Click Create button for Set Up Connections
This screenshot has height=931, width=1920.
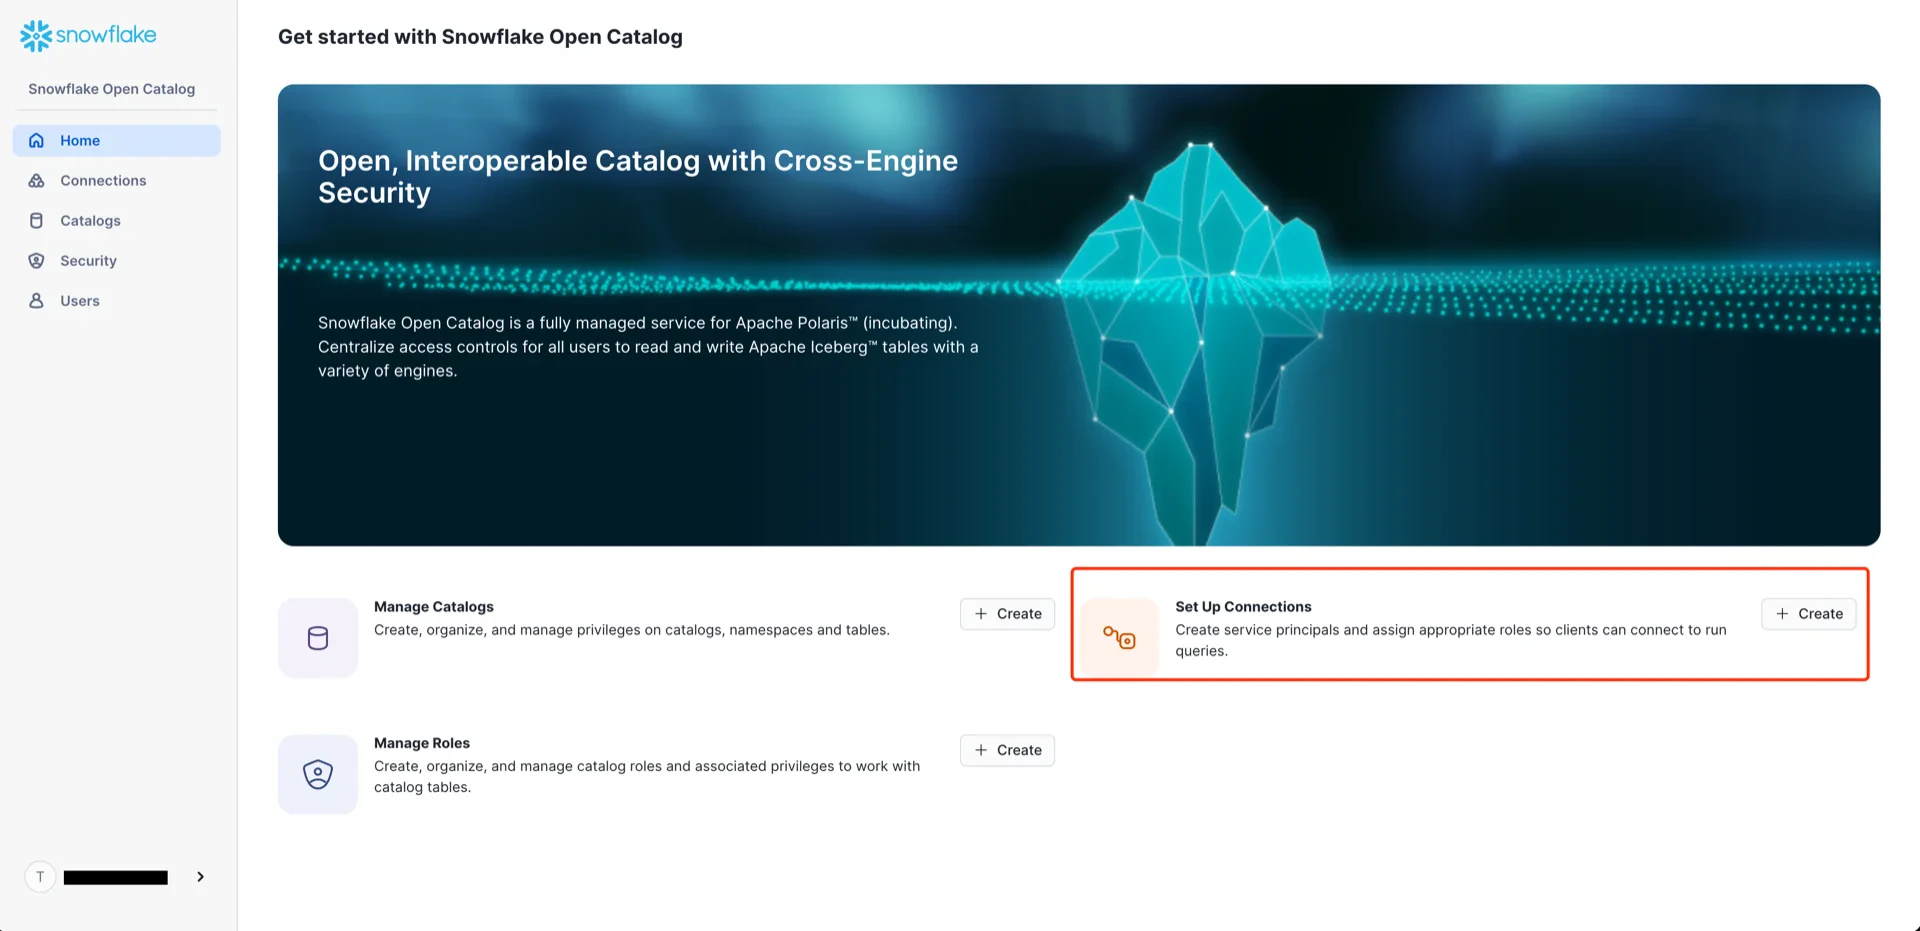click(1808, 614)
